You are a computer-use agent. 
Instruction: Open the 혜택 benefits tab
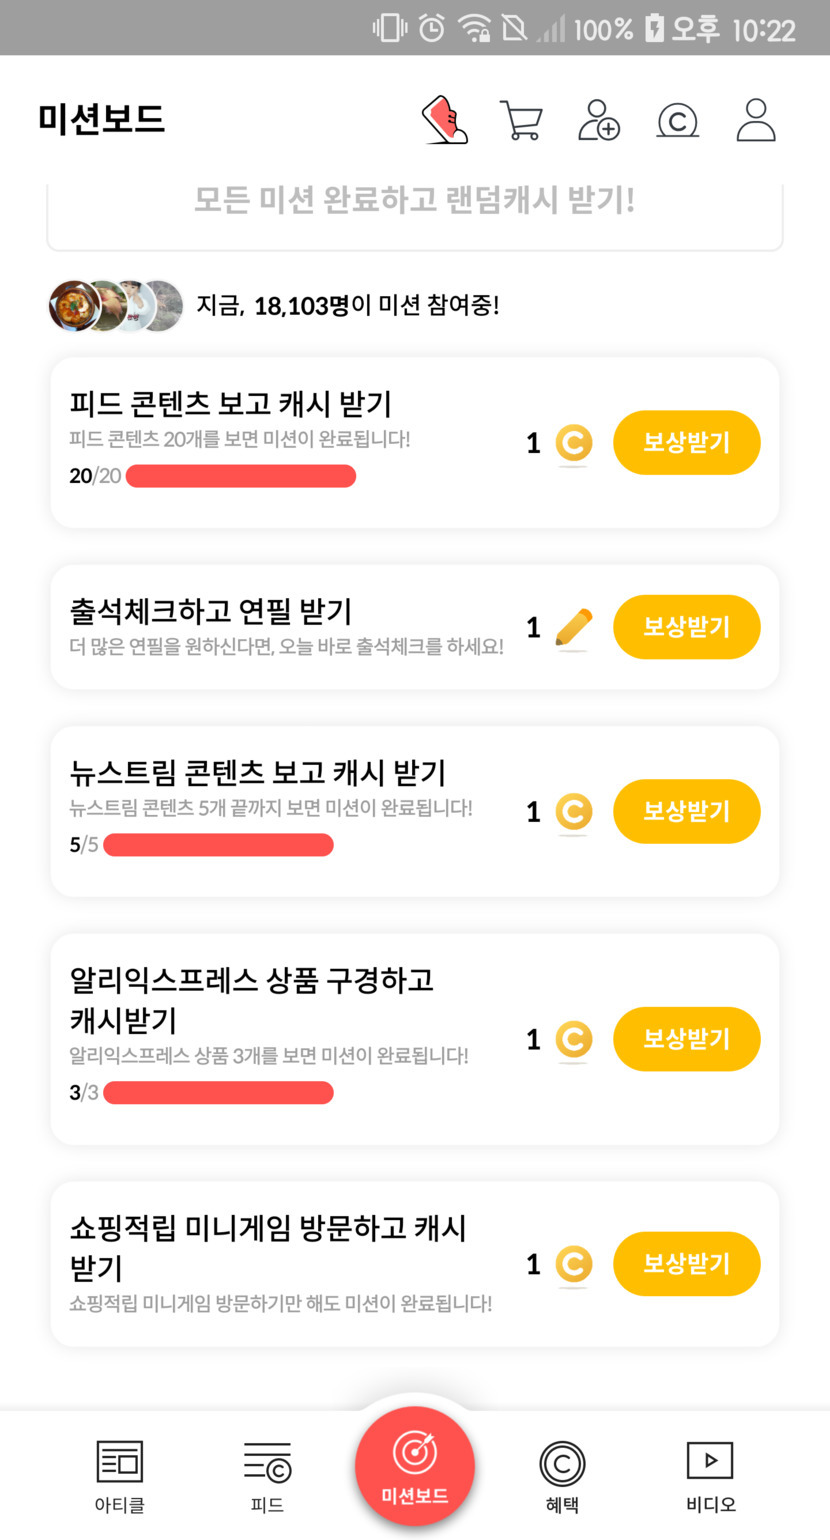tap(562, 1475)
